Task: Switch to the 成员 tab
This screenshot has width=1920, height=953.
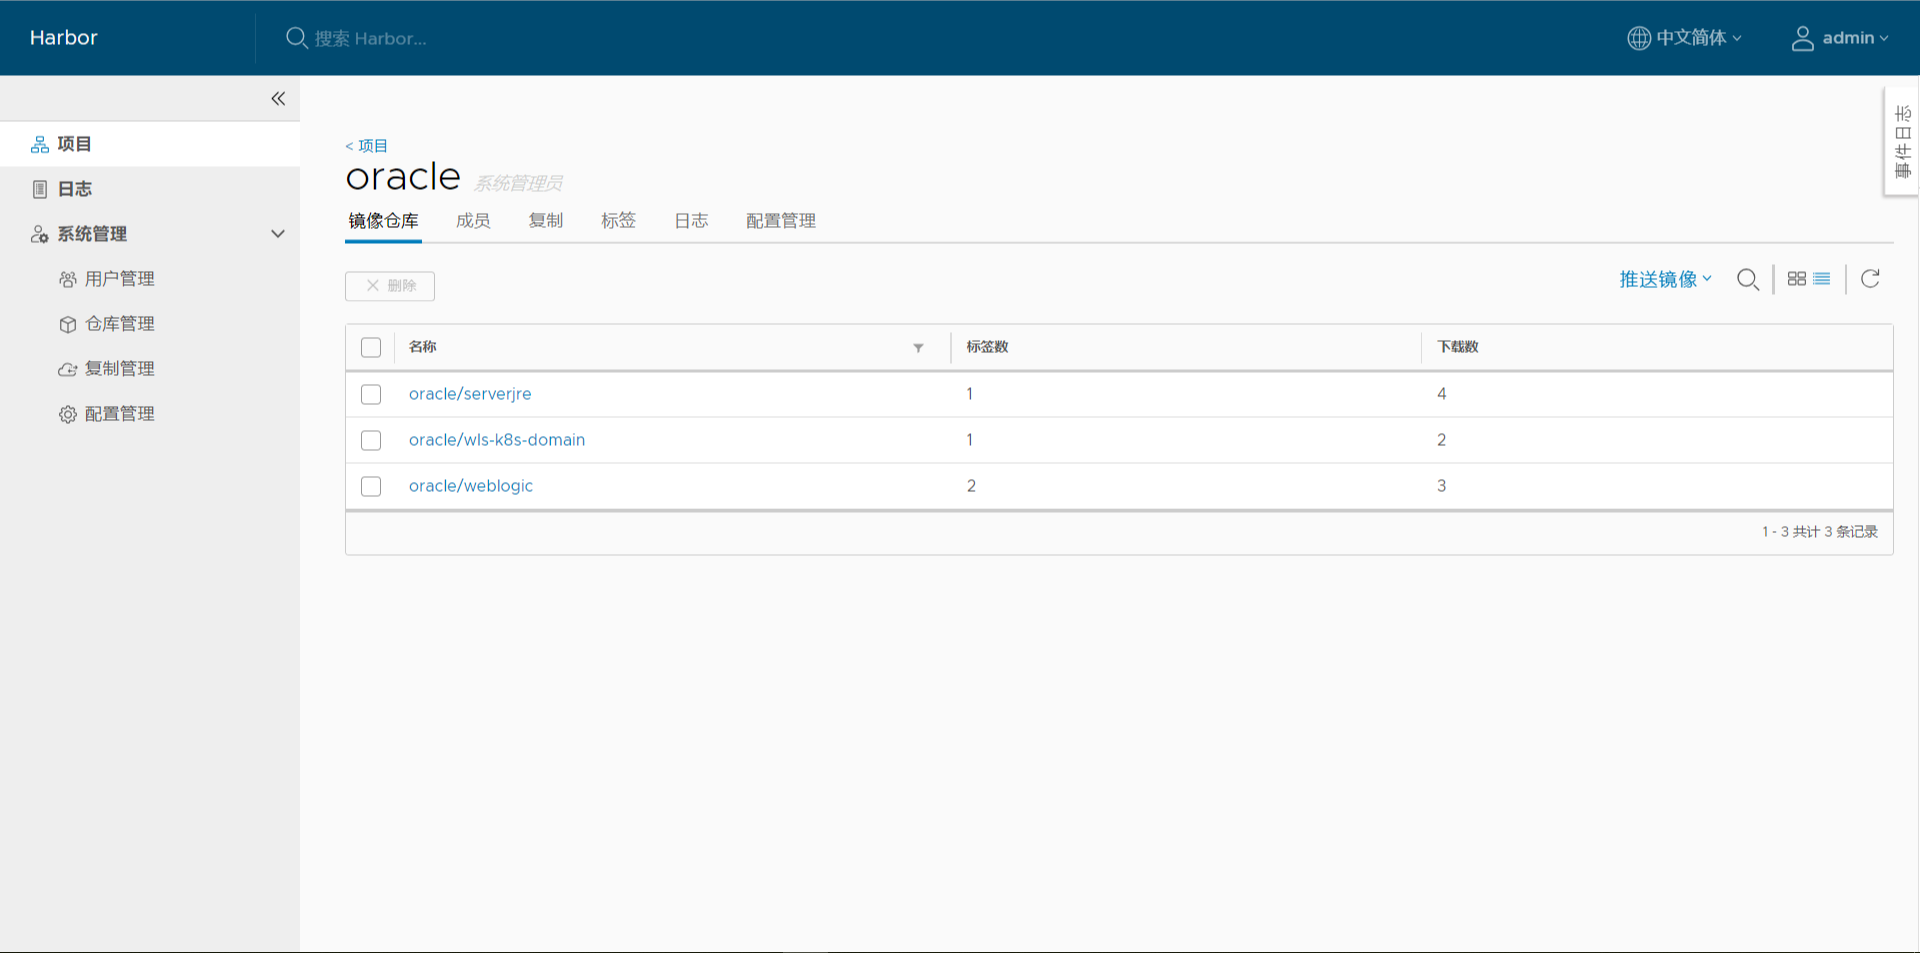Action: click(x=473, y=221)
